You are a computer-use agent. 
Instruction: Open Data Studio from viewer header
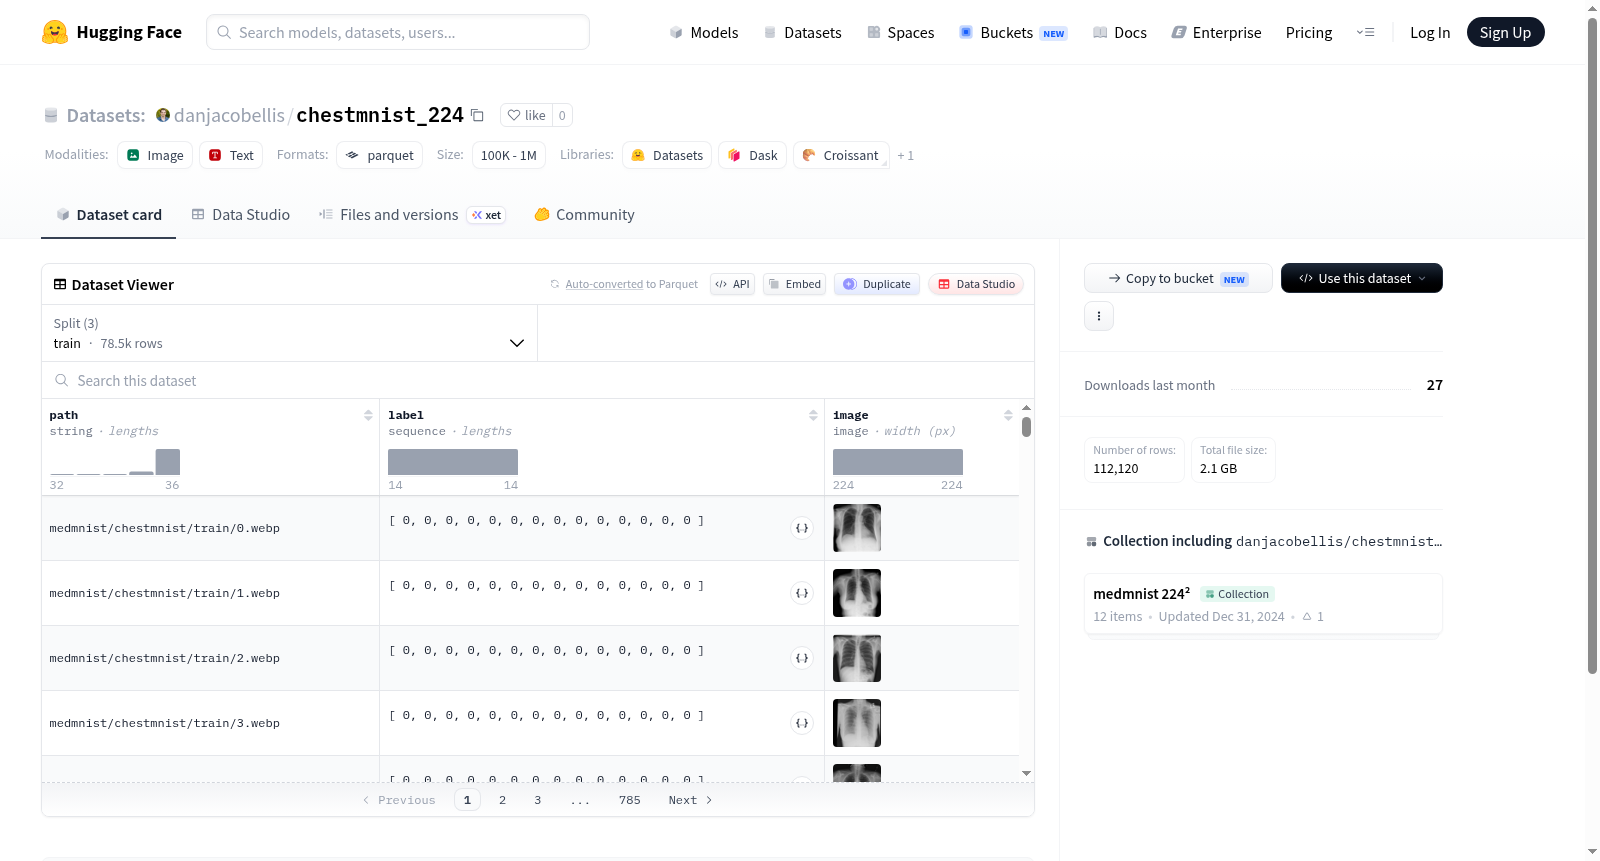[976, 284]
